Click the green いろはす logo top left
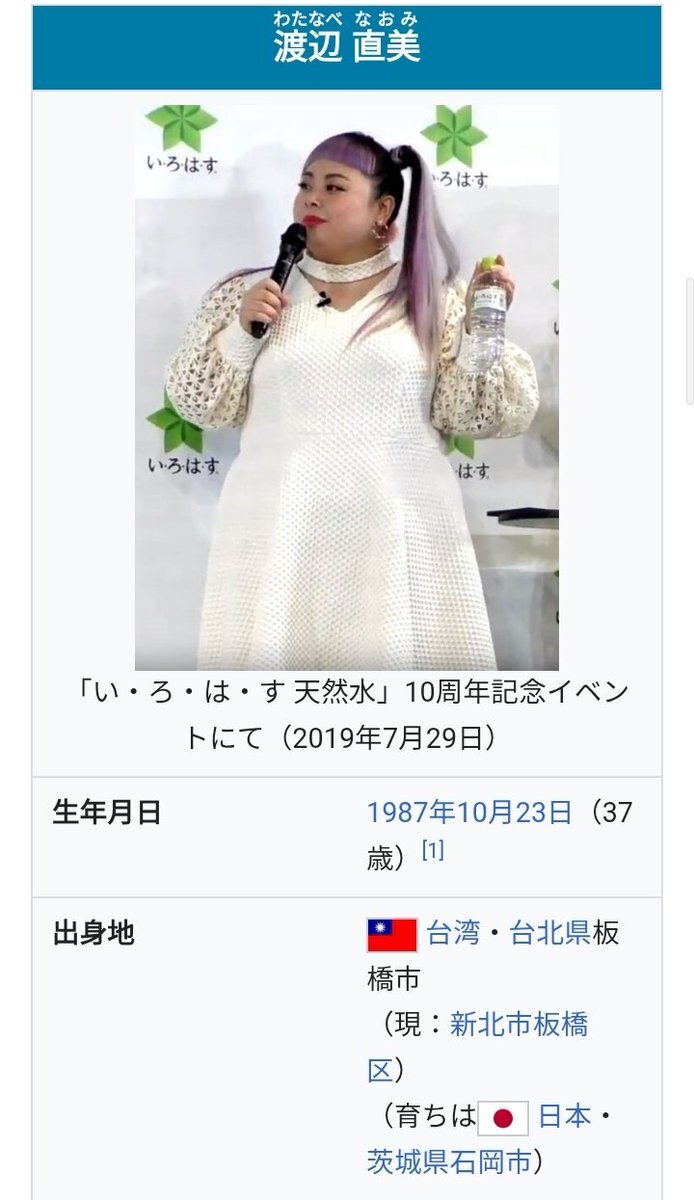The image size is (694, 1200). [x=181, y=139]
